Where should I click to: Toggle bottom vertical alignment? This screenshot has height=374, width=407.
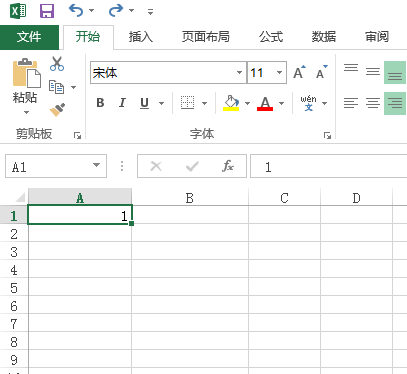pyautogui.click(x=395, y=72)
